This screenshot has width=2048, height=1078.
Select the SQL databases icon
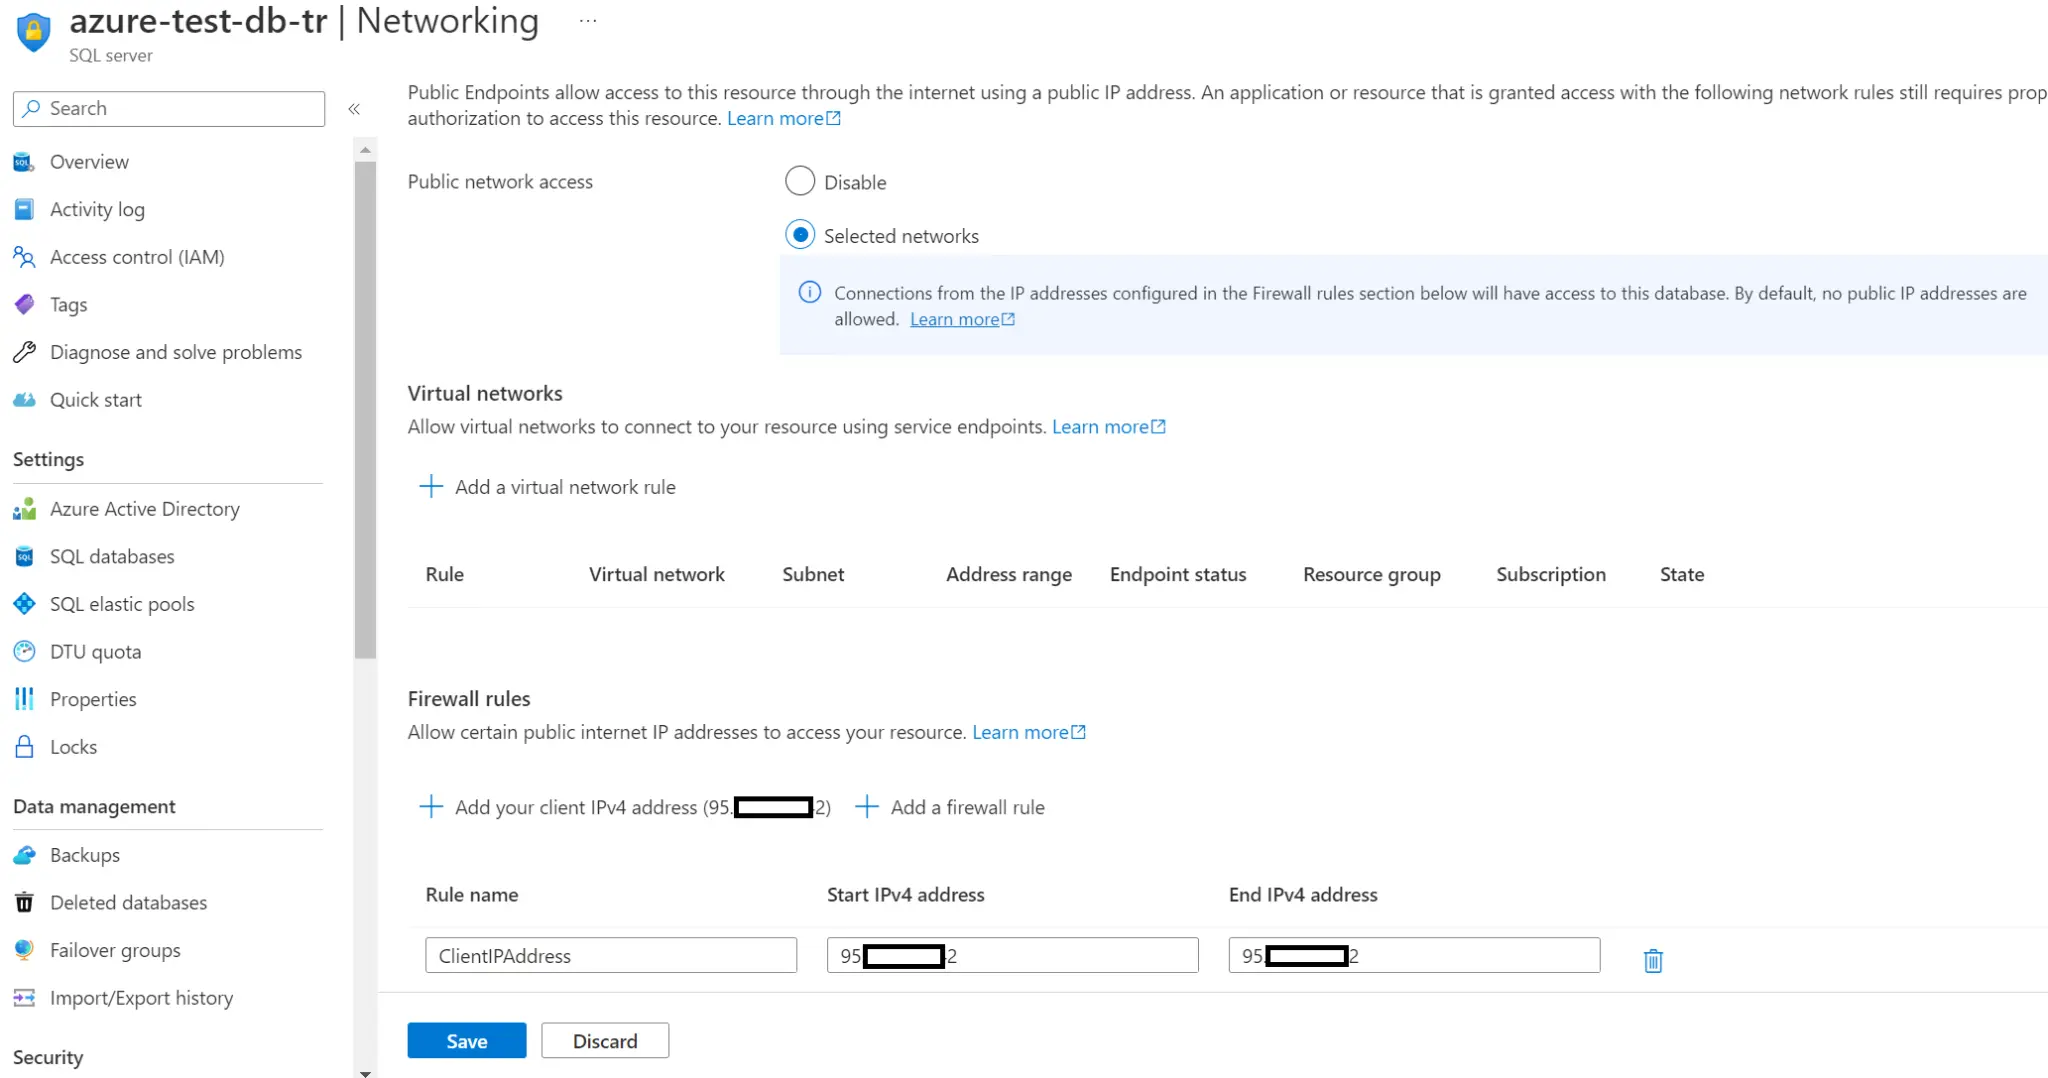tap(23, 556)
